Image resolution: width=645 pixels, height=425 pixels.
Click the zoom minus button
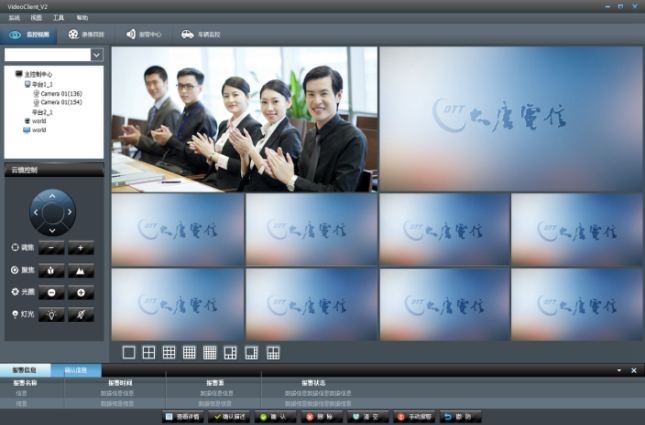[x=53, y=247]
